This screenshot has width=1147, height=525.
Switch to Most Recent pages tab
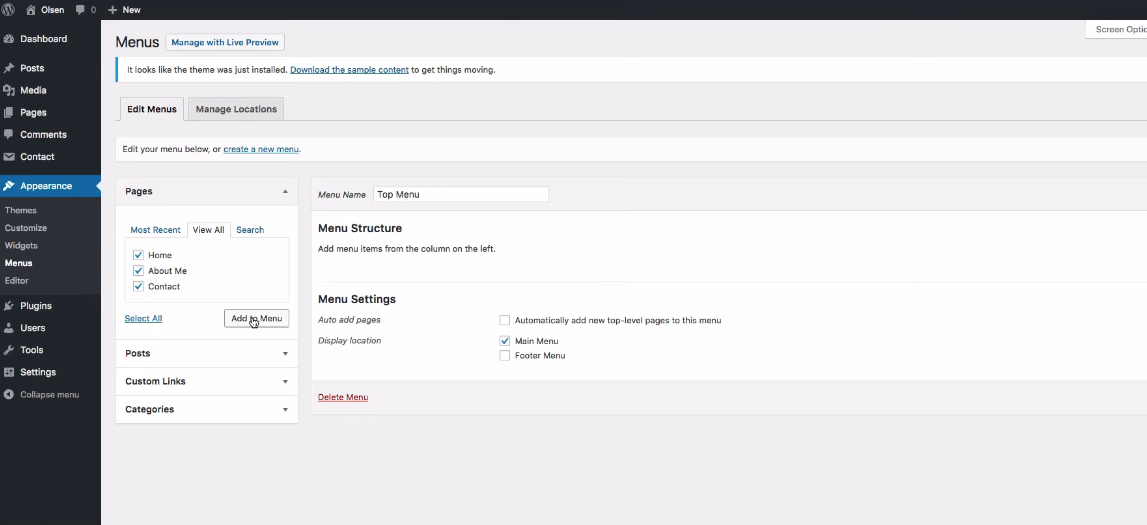pos(155,230)
